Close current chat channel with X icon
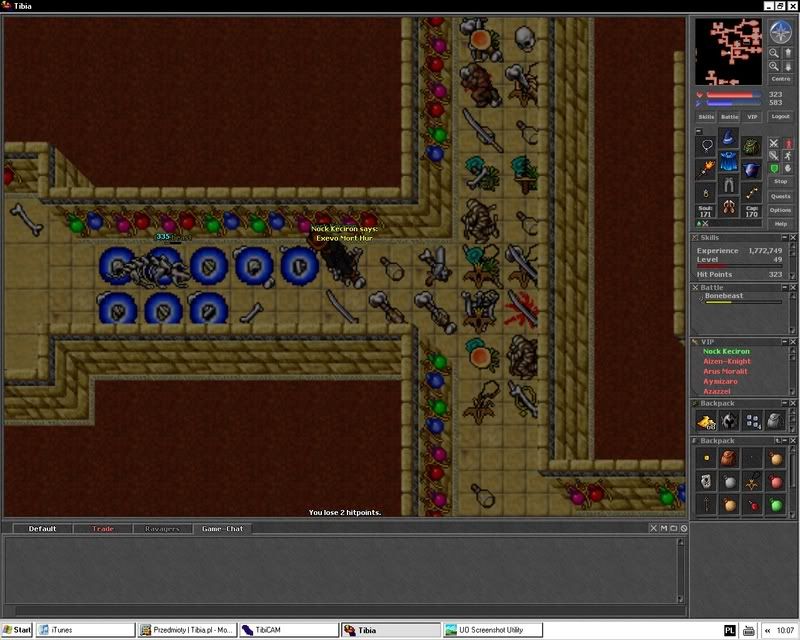The height and width of the screenshot is (640, 800). [654, 529]
